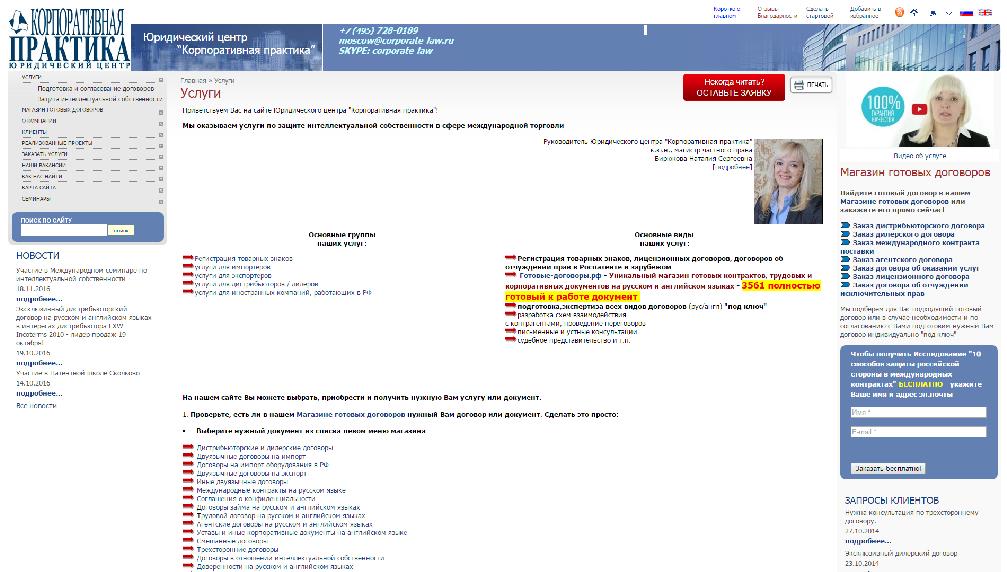Click the Корпоративная практика logo
Screen dimensions: 1007x572
point(69,39)
